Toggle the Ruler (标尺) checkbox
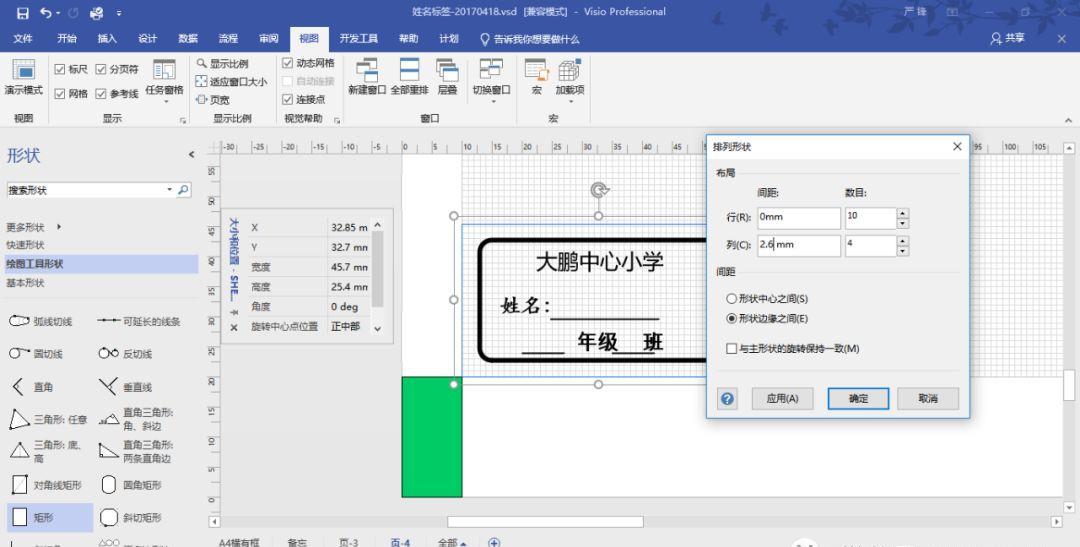The image size is (1080, 547). coord(59,69)
